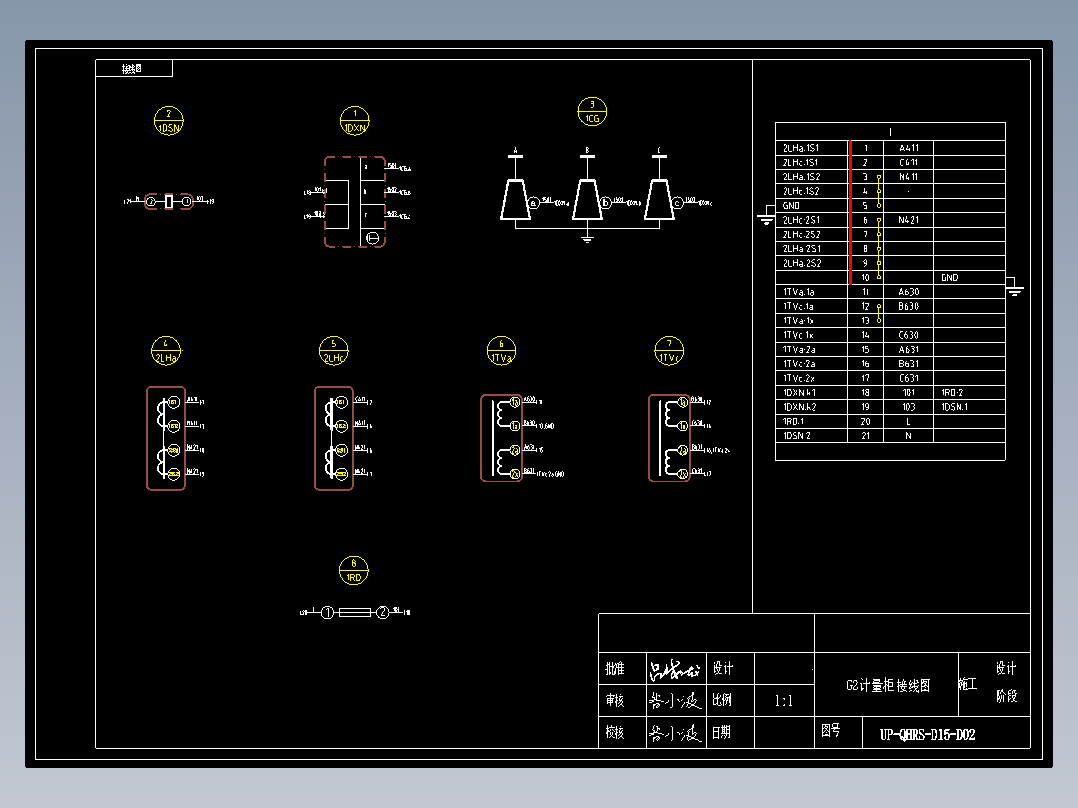Select the ground symbol right of terminal table
The width and height of the screenshot is (1078, 808).
pyautogui.click(x=1015, y=289)
